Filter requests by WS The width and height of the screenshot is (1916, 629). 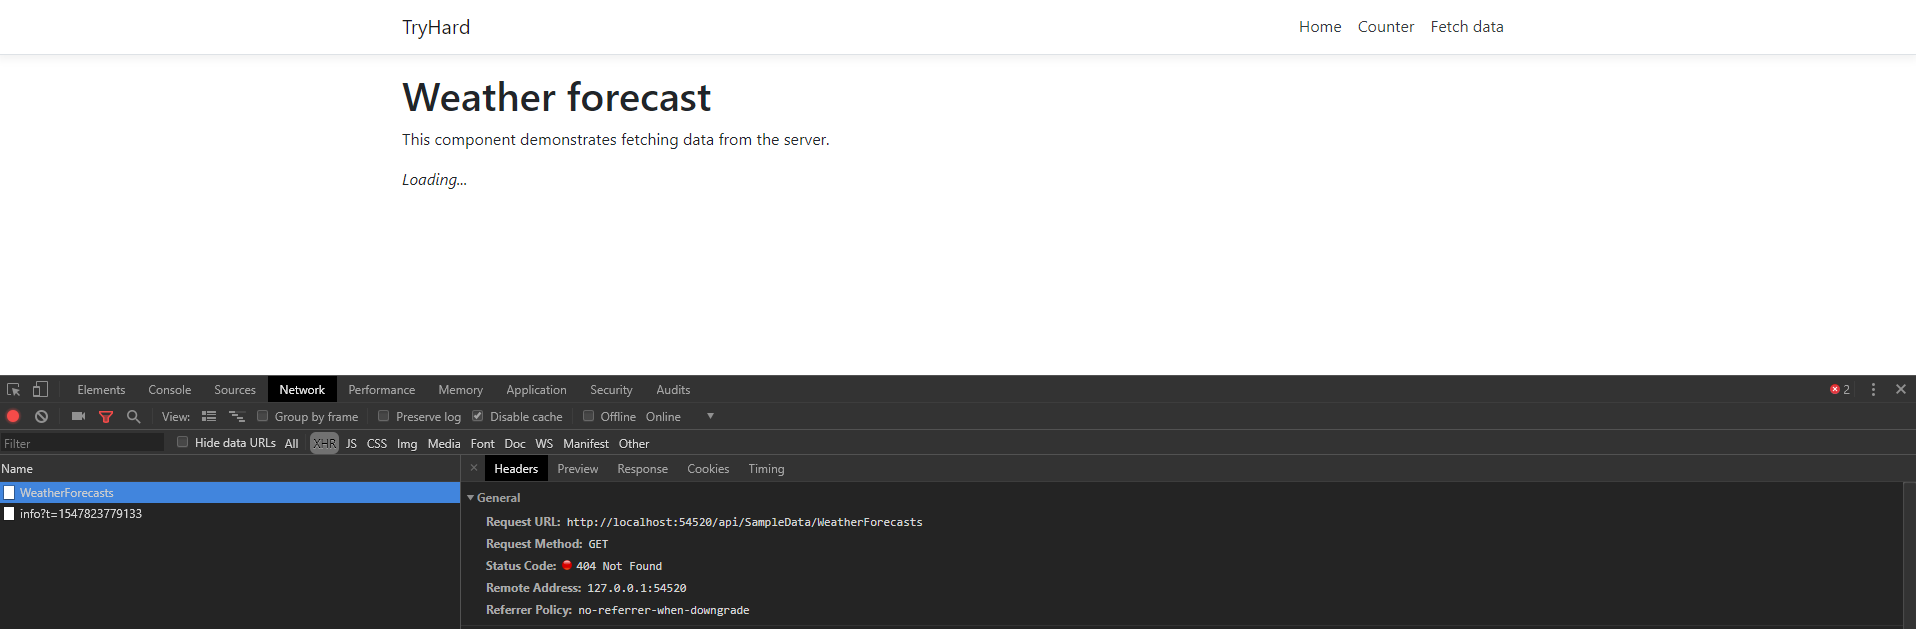544,444
